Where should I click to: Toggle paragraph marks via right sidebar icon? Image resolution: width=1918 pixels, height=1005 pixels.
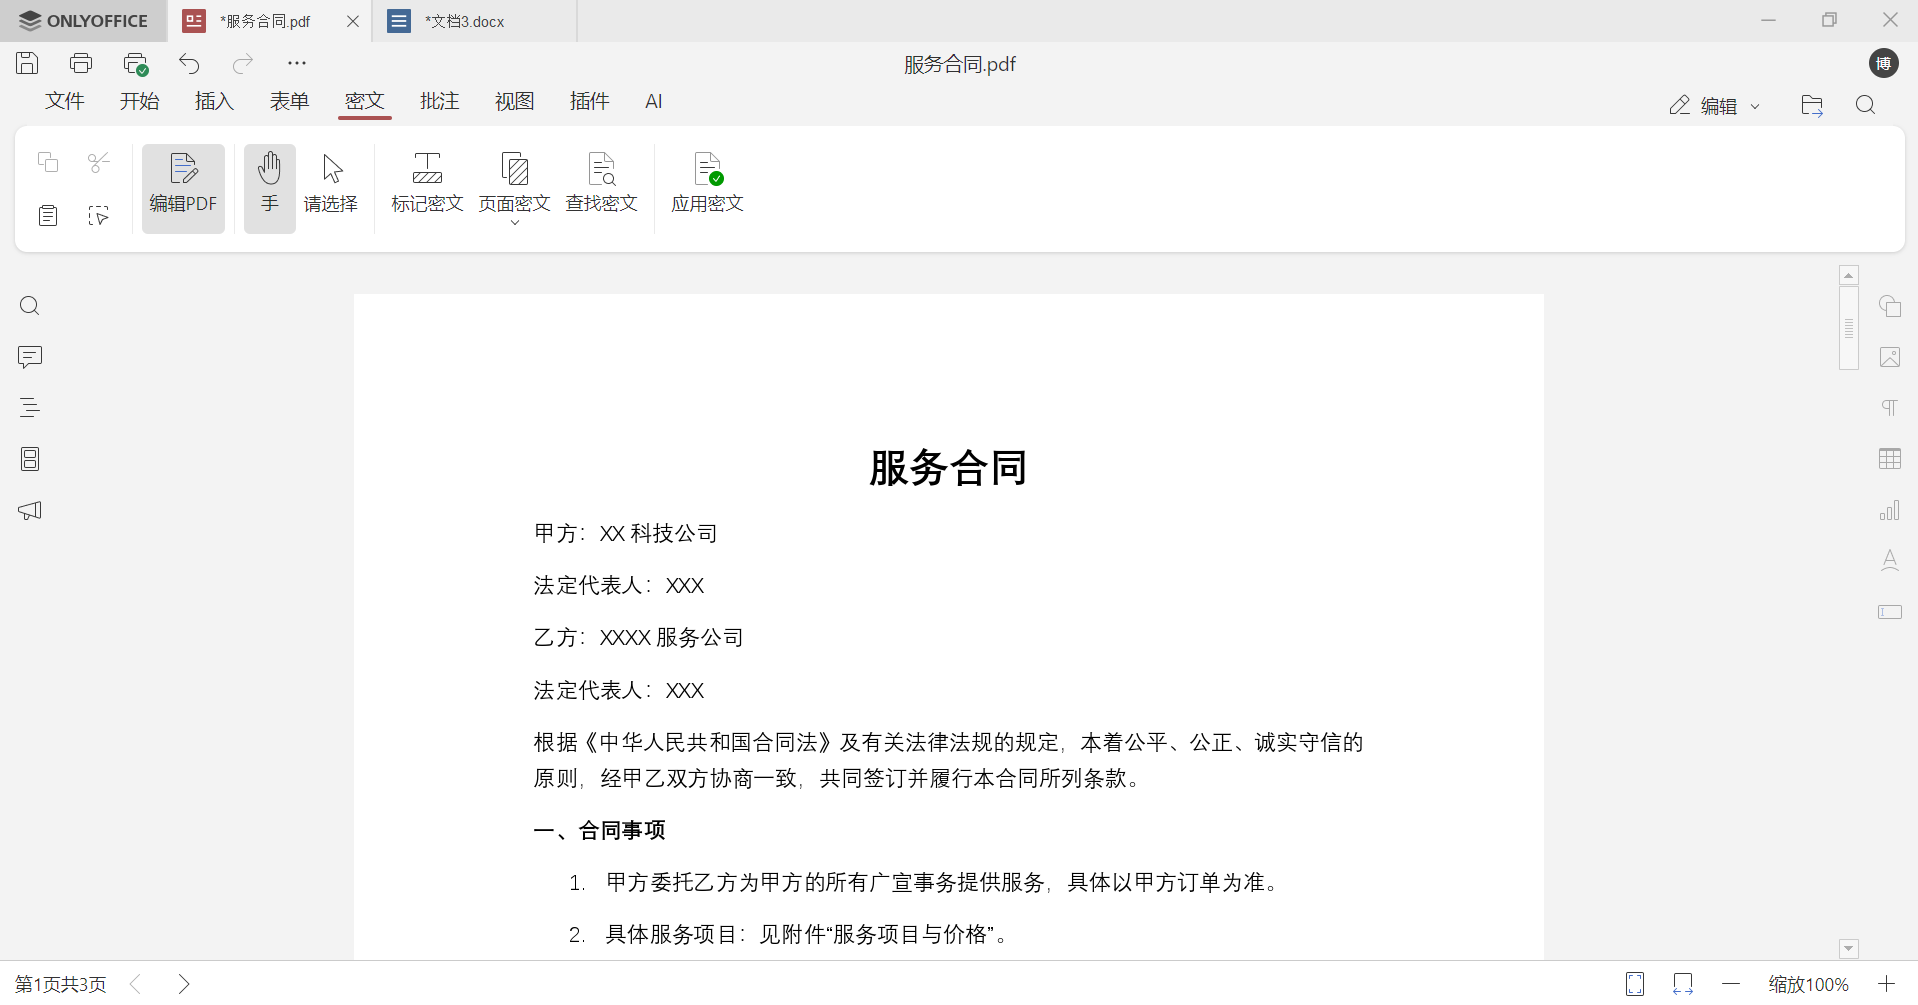coord(1889,407)
